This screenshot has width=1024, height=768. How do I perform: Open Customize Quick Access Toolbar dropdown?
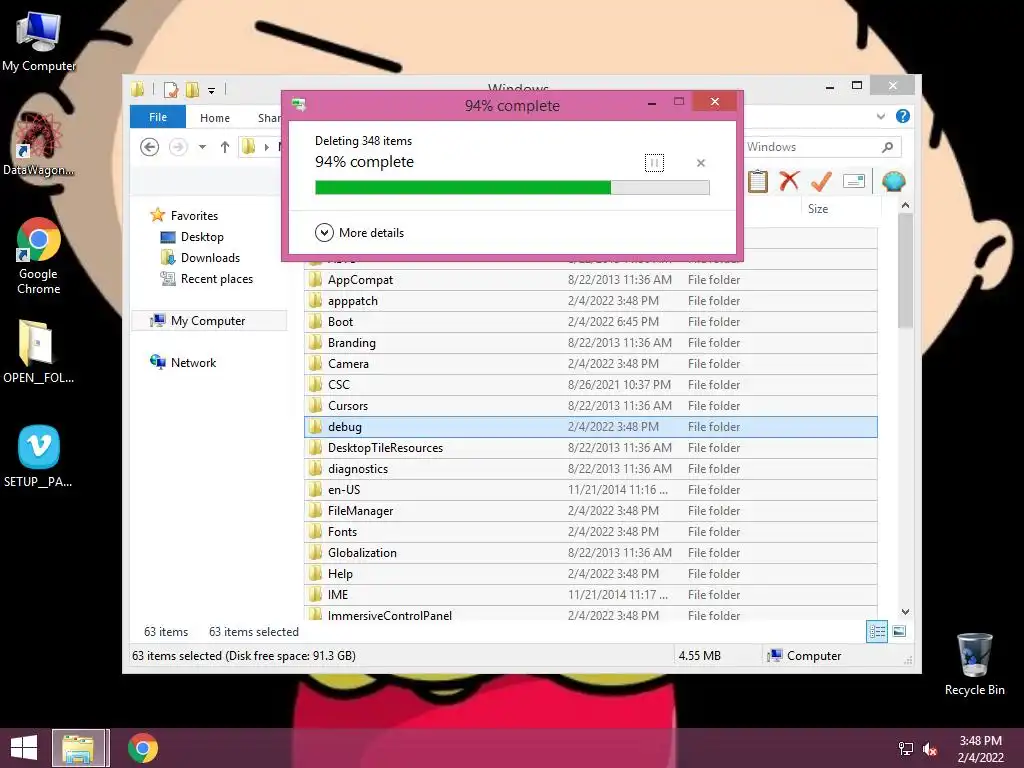(212, 90)
